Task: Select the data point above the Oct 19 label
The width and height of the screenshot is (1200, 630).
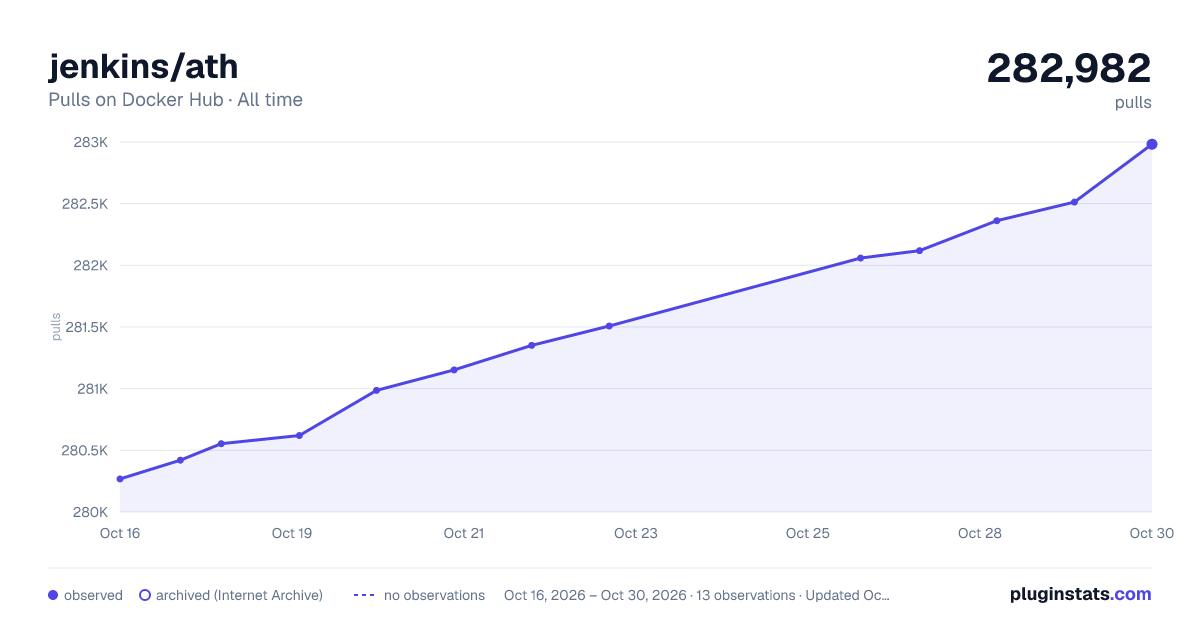Action: [x=299, y=435]
